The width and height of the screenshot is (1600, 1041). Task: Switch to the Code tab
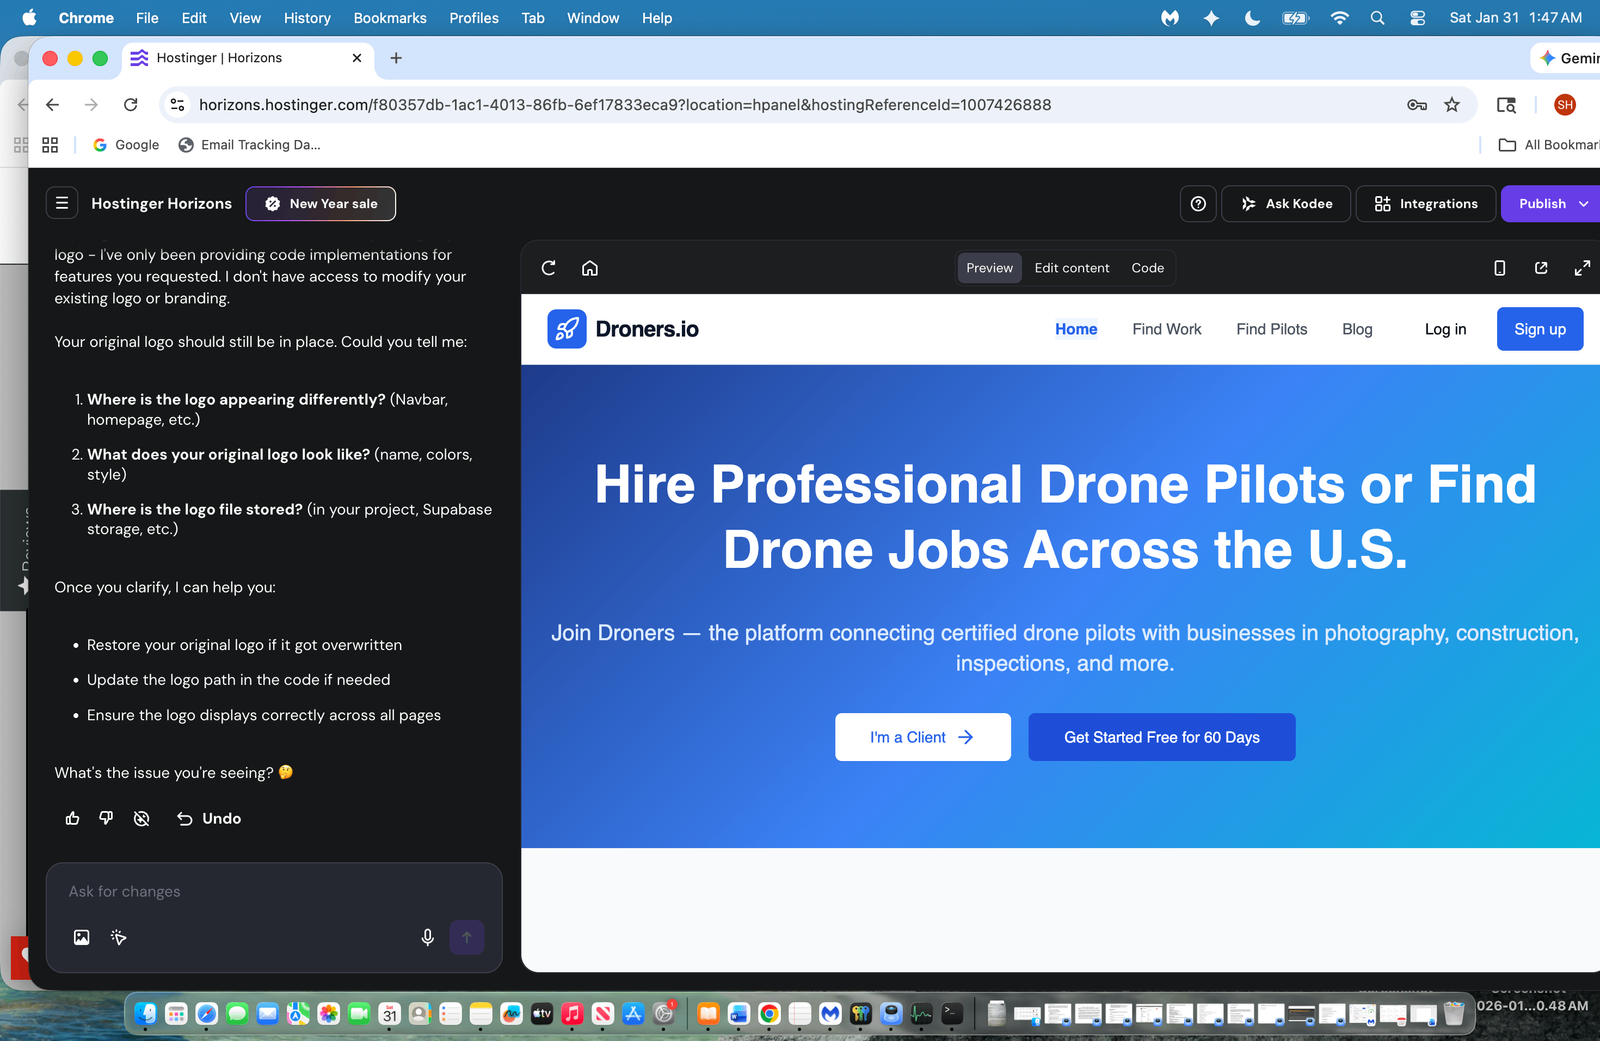[x=1147, y=268]
